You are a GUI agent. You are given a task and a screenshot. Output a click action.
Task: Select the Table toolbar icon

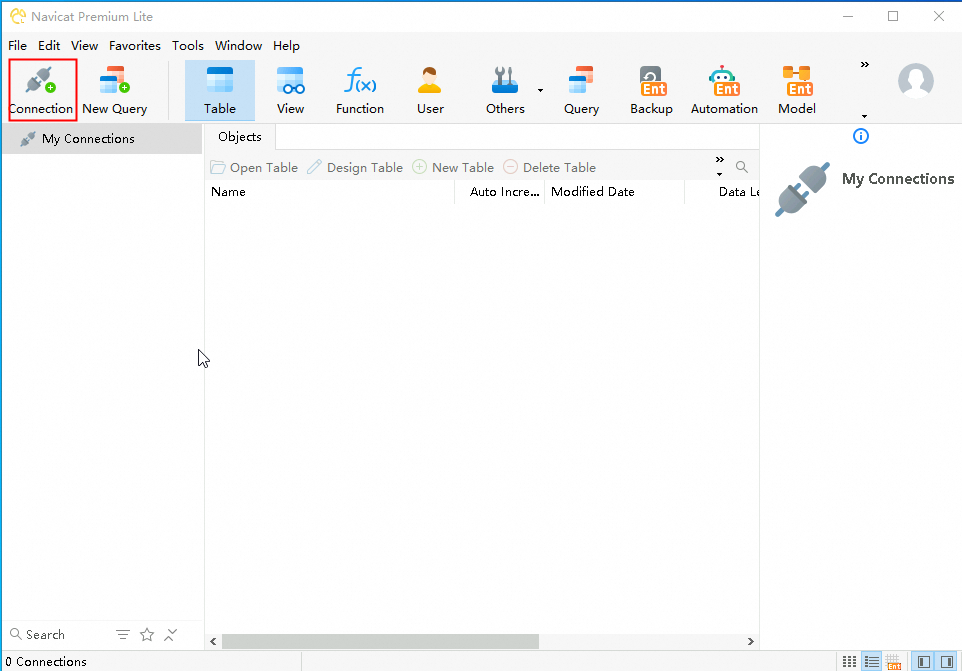(x=220, y=90)
